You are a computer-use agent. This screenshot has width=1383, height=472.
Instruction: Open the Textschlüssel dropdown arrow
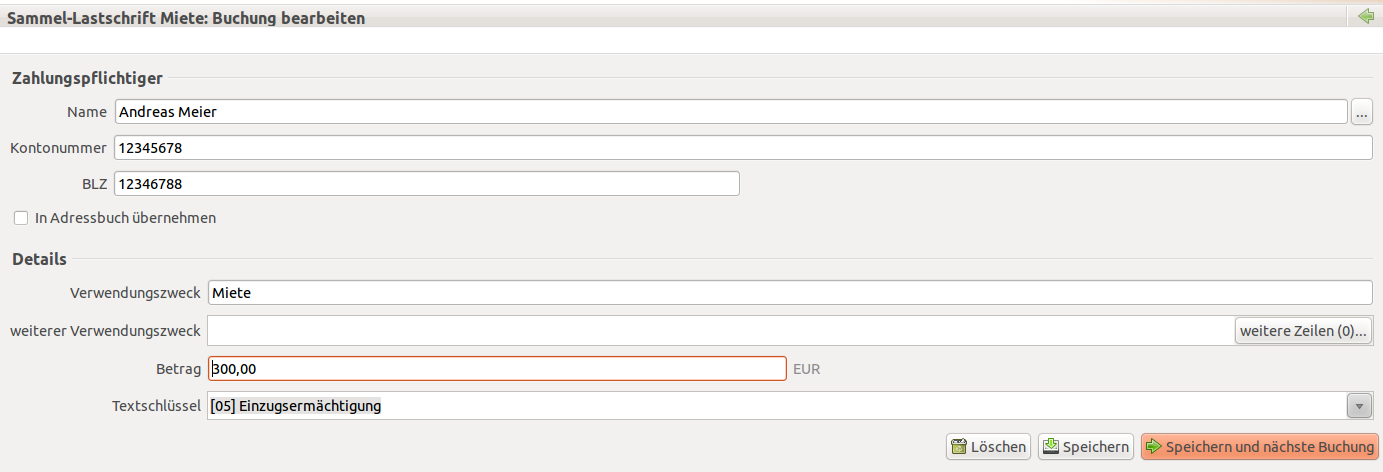[x=1359, y=406]
